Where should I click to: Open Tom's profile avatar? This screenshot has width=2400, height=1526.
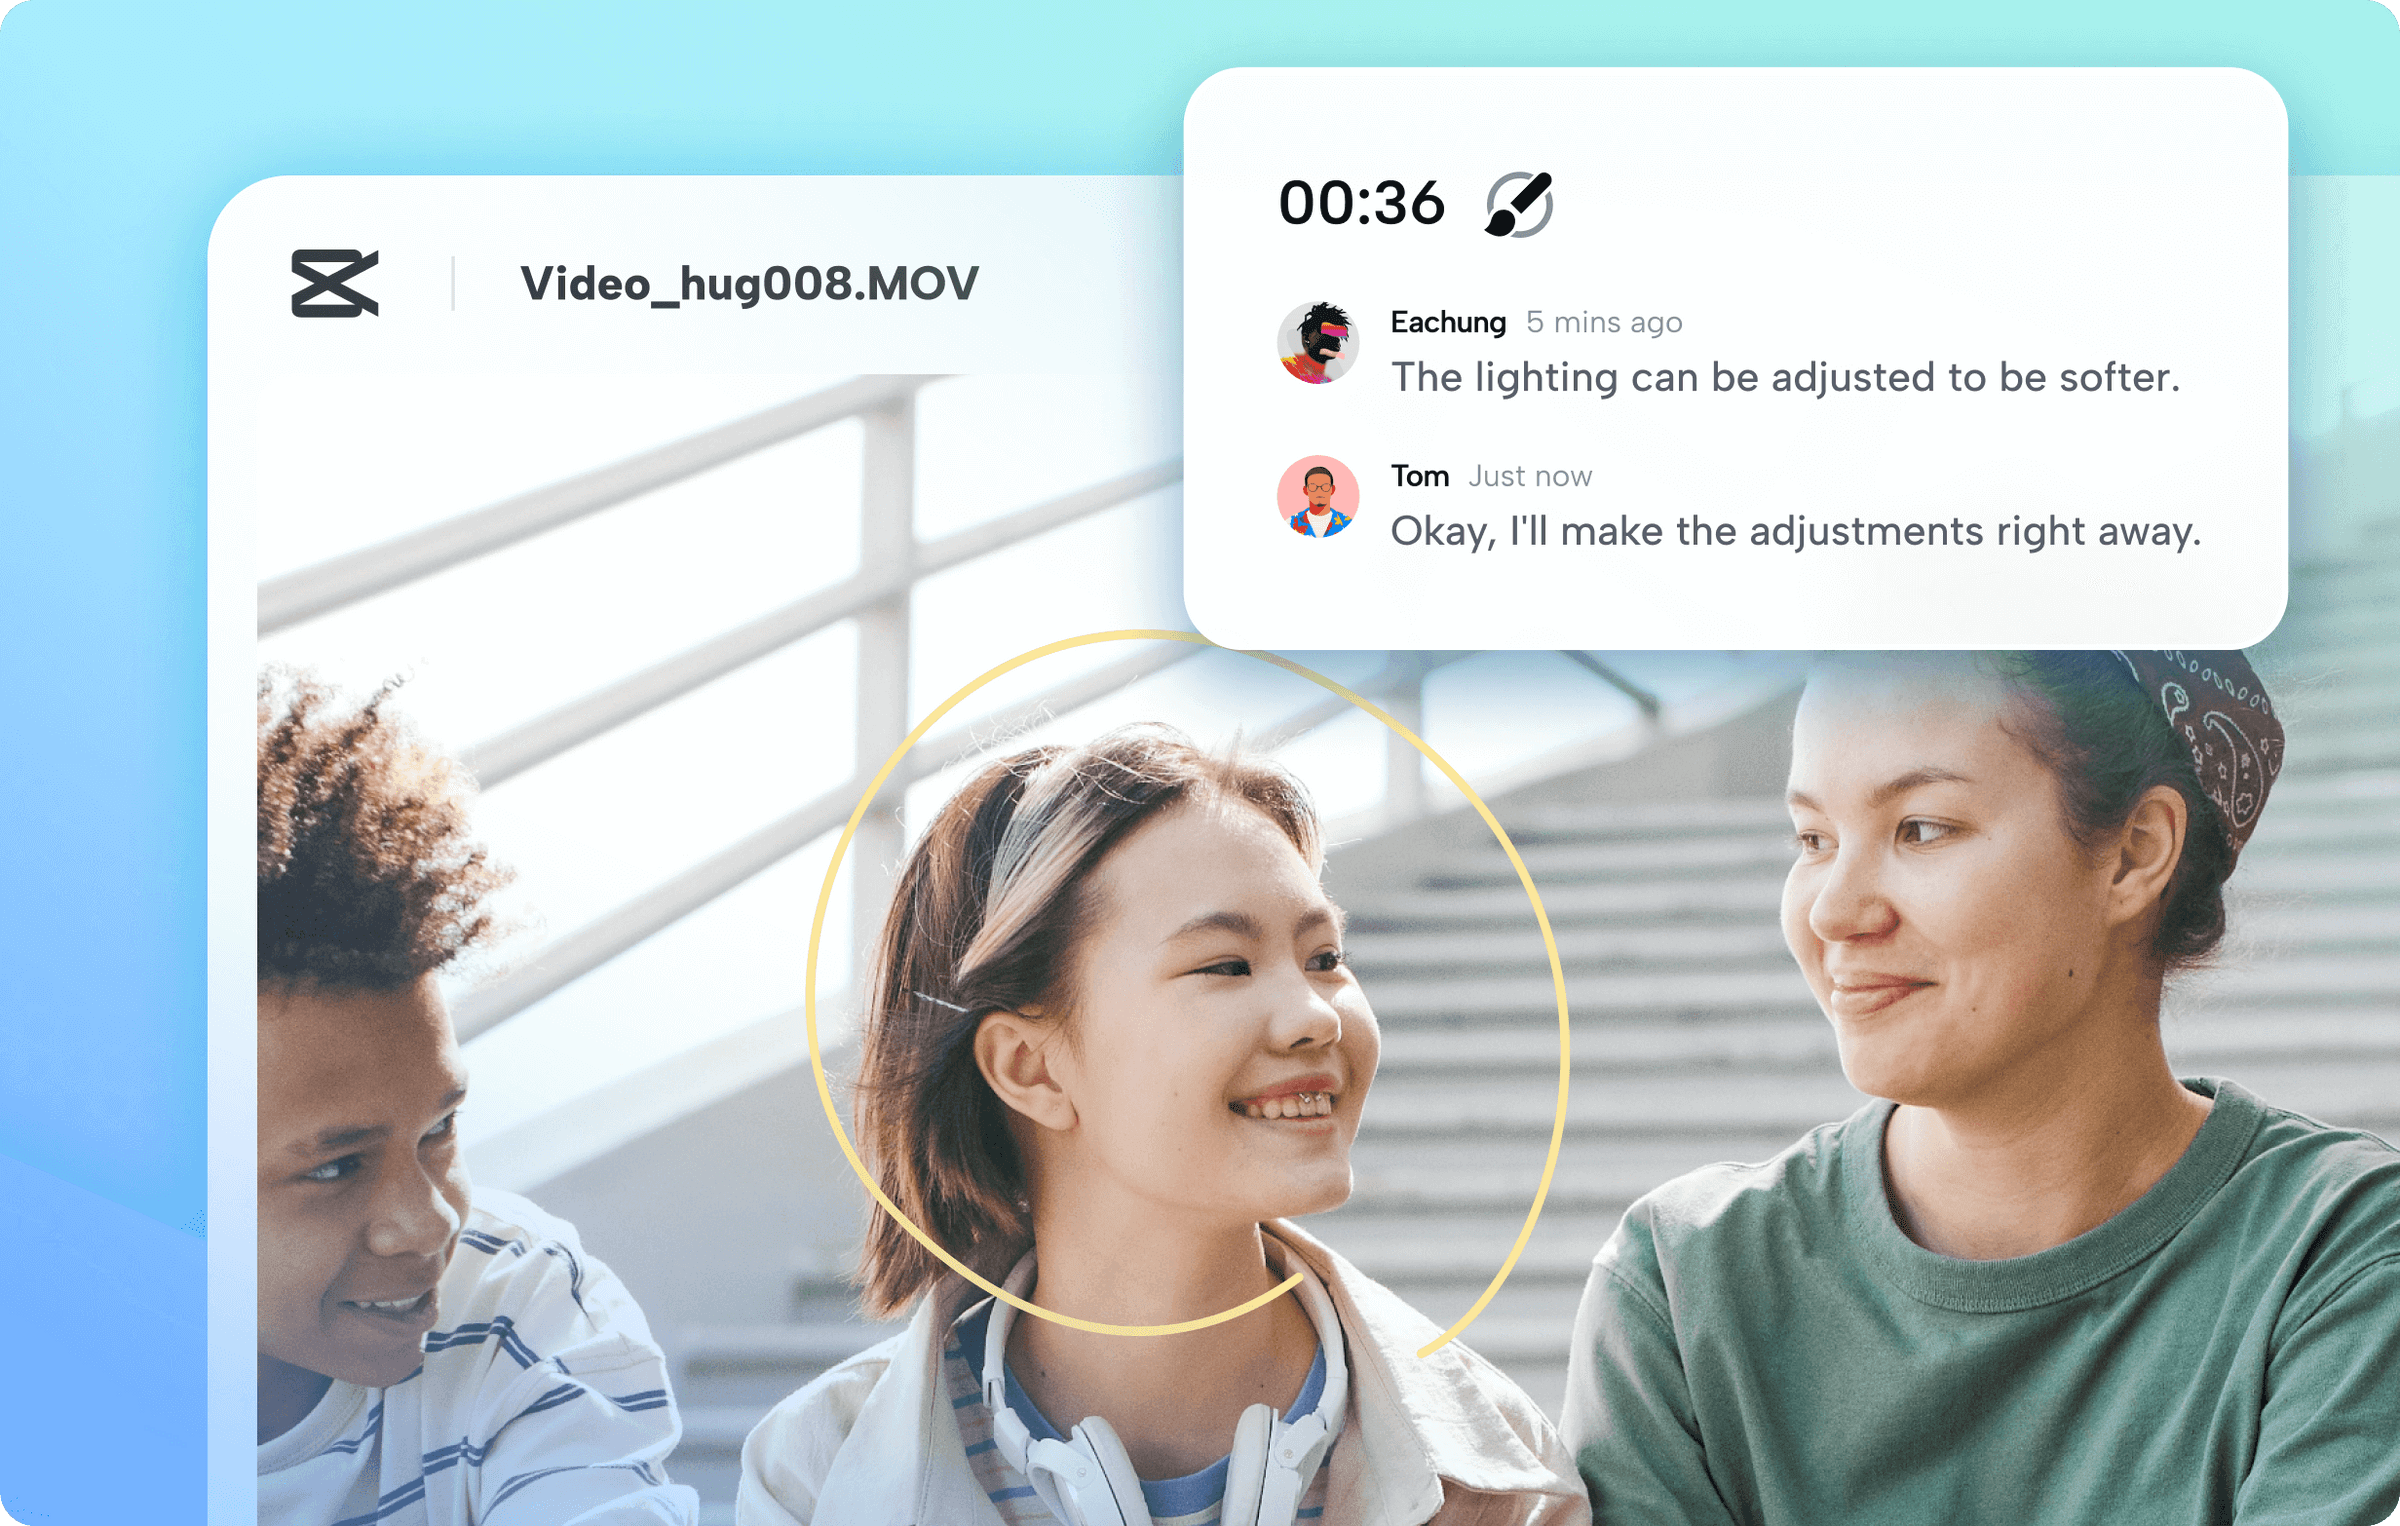1318,497
